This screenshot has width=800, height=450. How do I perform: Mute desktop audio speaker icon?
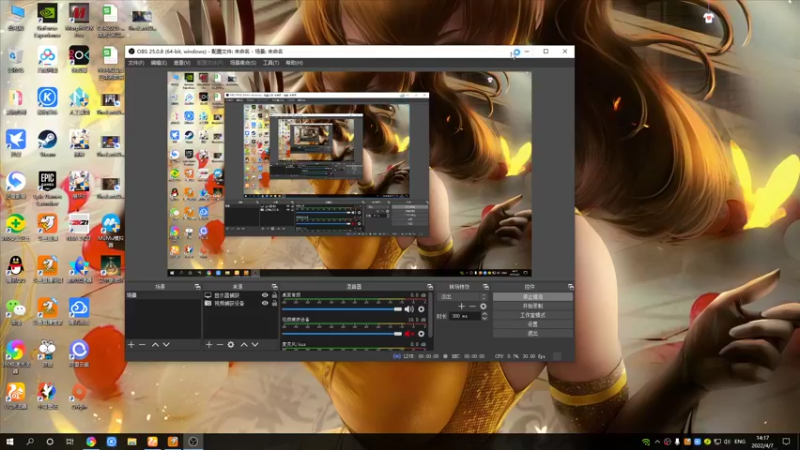click(409, 309)
